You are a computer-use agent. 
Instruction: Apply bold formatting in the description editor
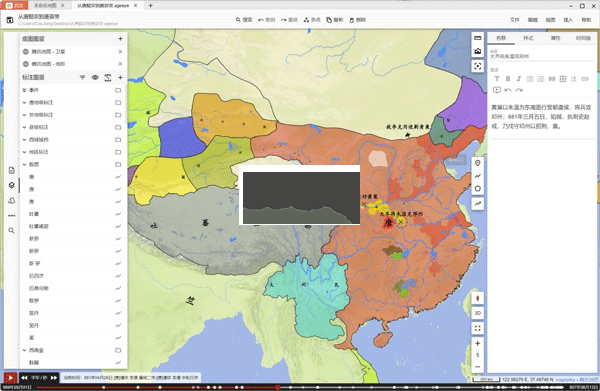(508, 79)
